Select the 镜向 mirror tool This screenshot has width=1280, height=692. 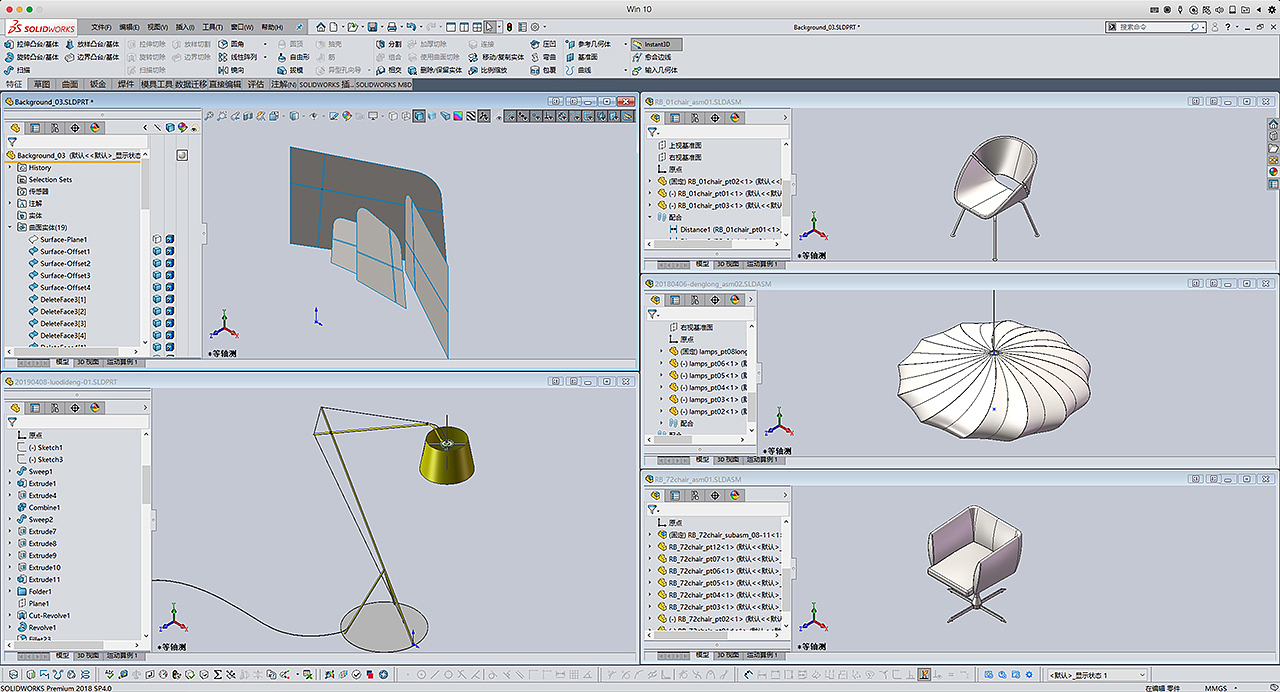tap(231, 70)
